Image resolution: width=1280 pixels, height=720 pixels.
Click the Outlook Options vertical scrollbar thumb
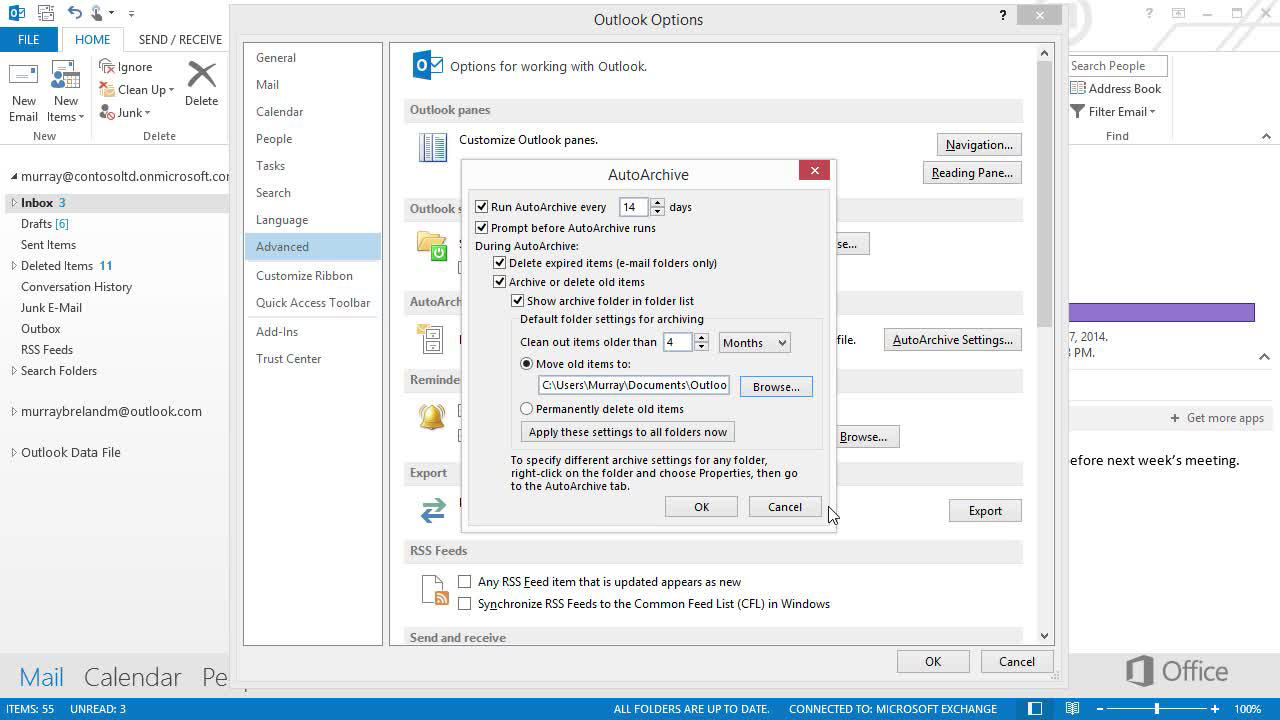click(1045, 192)
